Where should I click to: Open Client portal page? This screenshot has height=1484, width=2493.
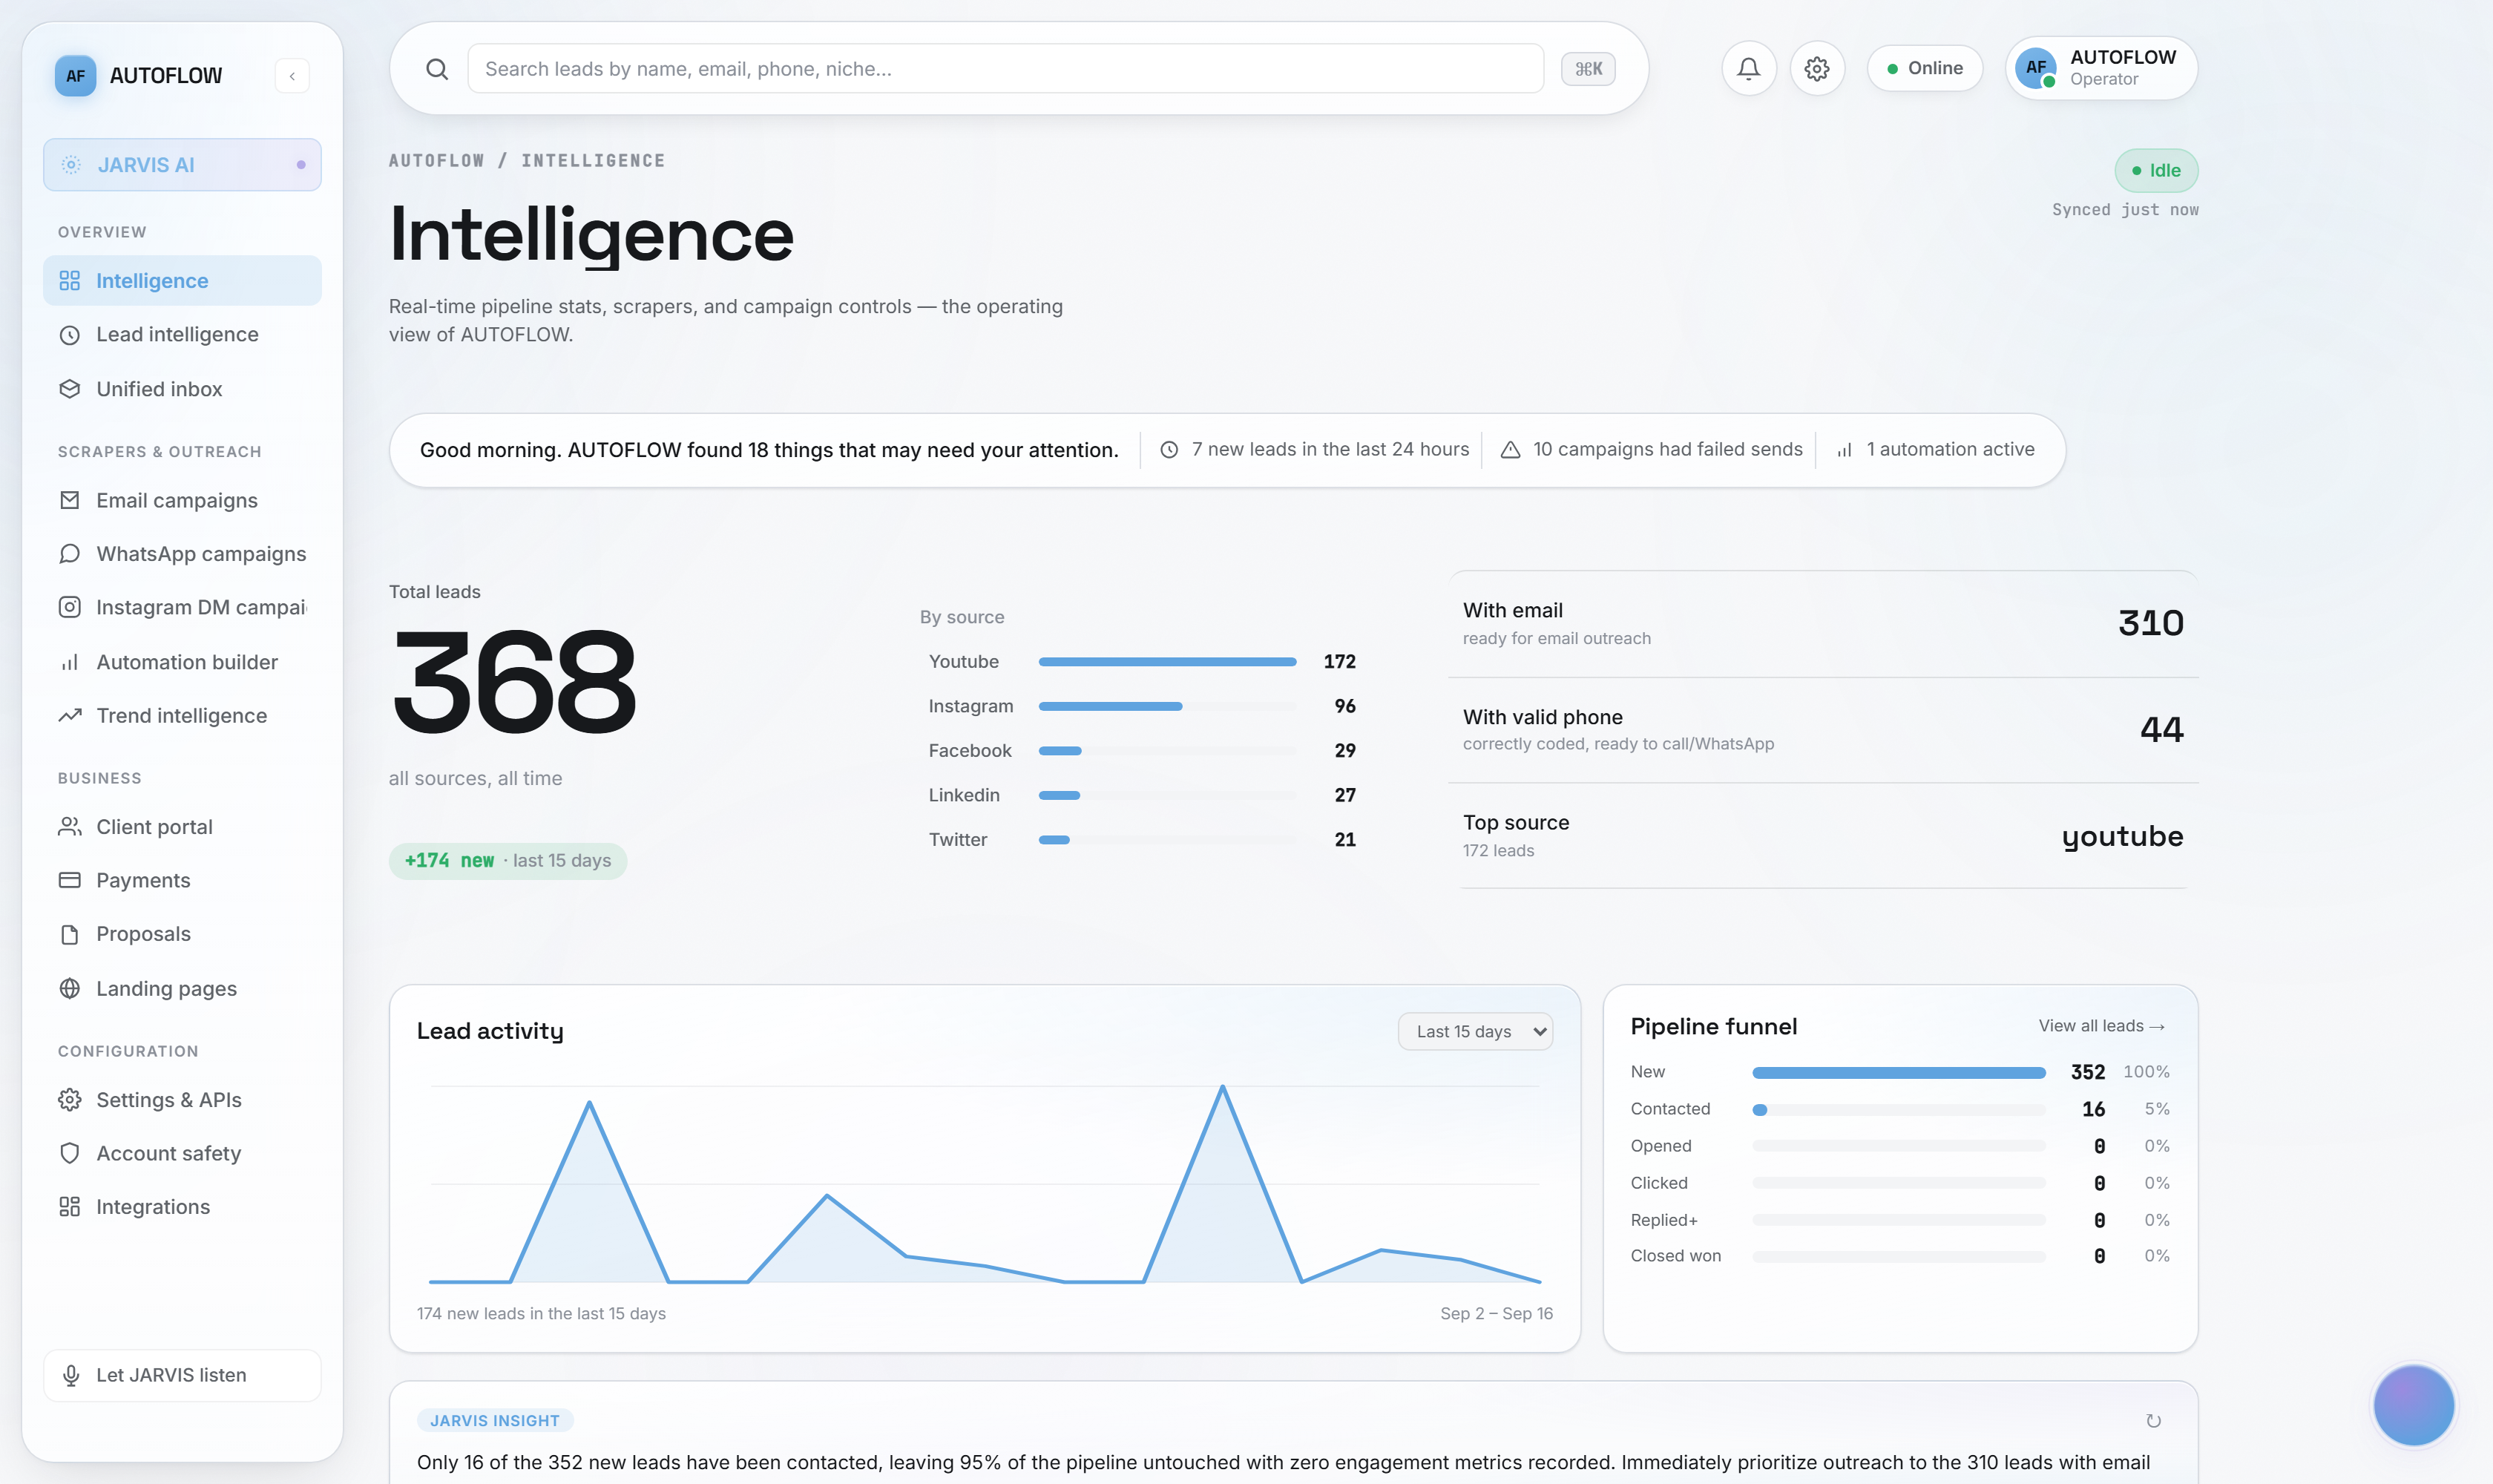(182, 827)
